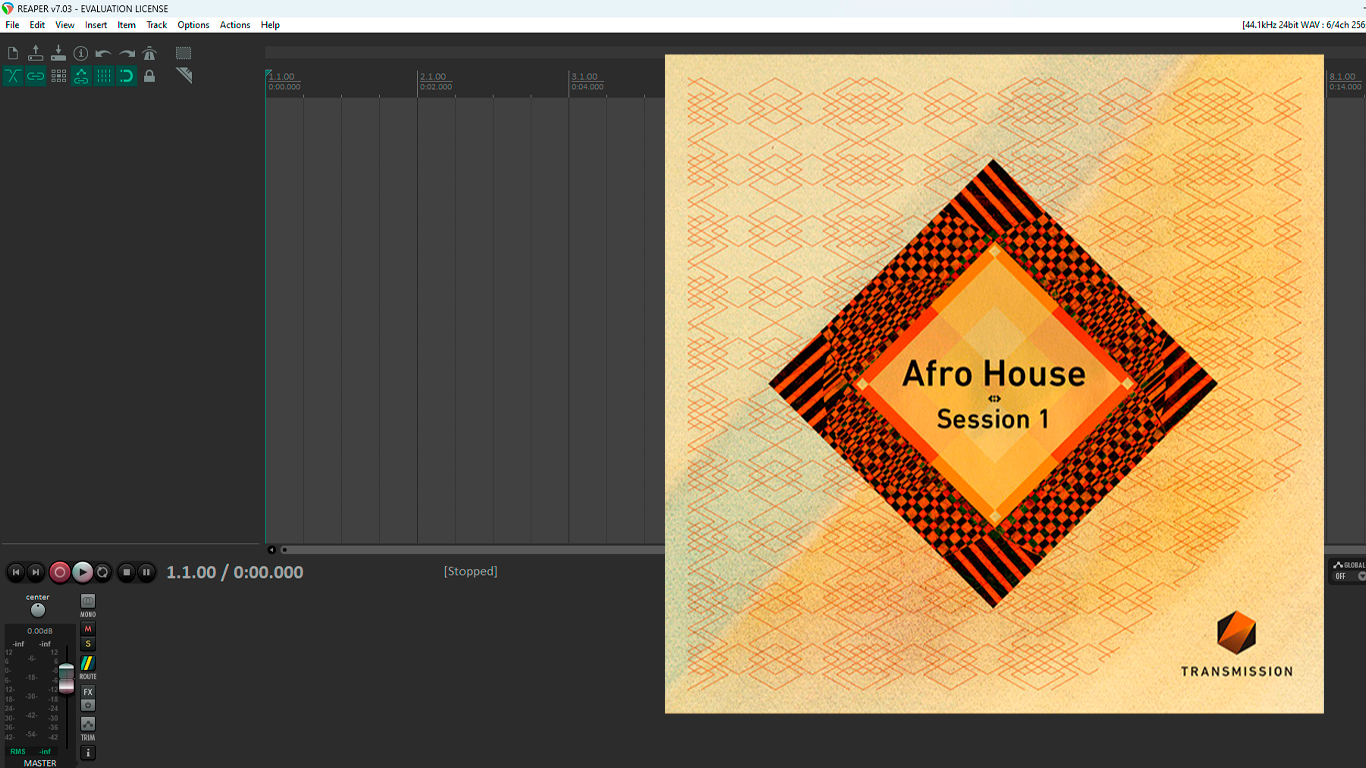This screenshot has width=1366, height=768.
Task: Click the dotted rectangle toolbar icon
Action: click(x=184, y=53)
